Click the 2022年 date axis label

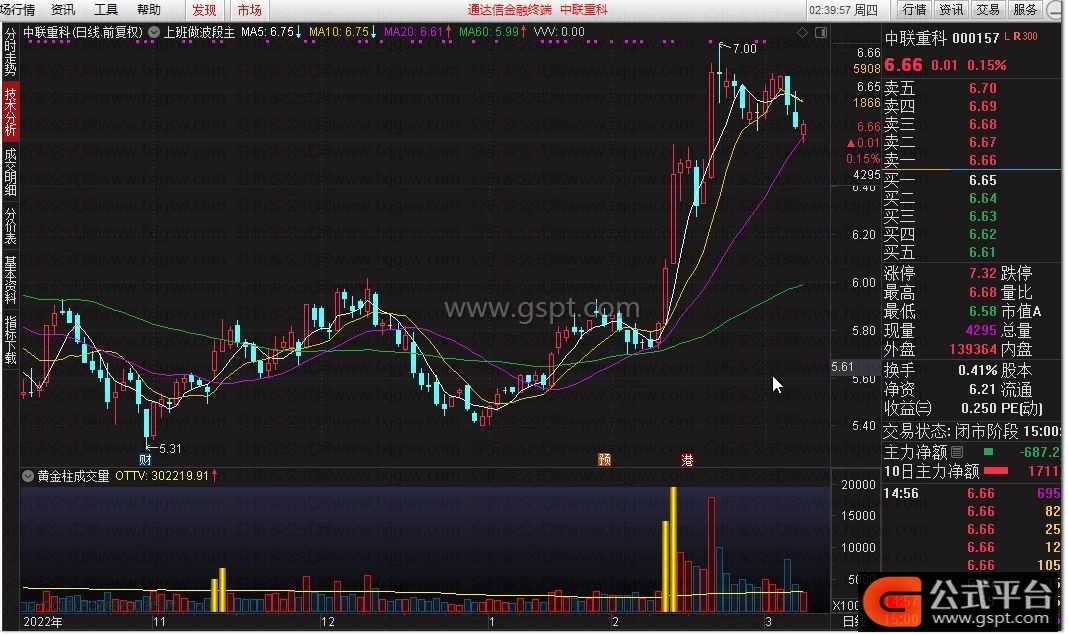pos(42,621)
